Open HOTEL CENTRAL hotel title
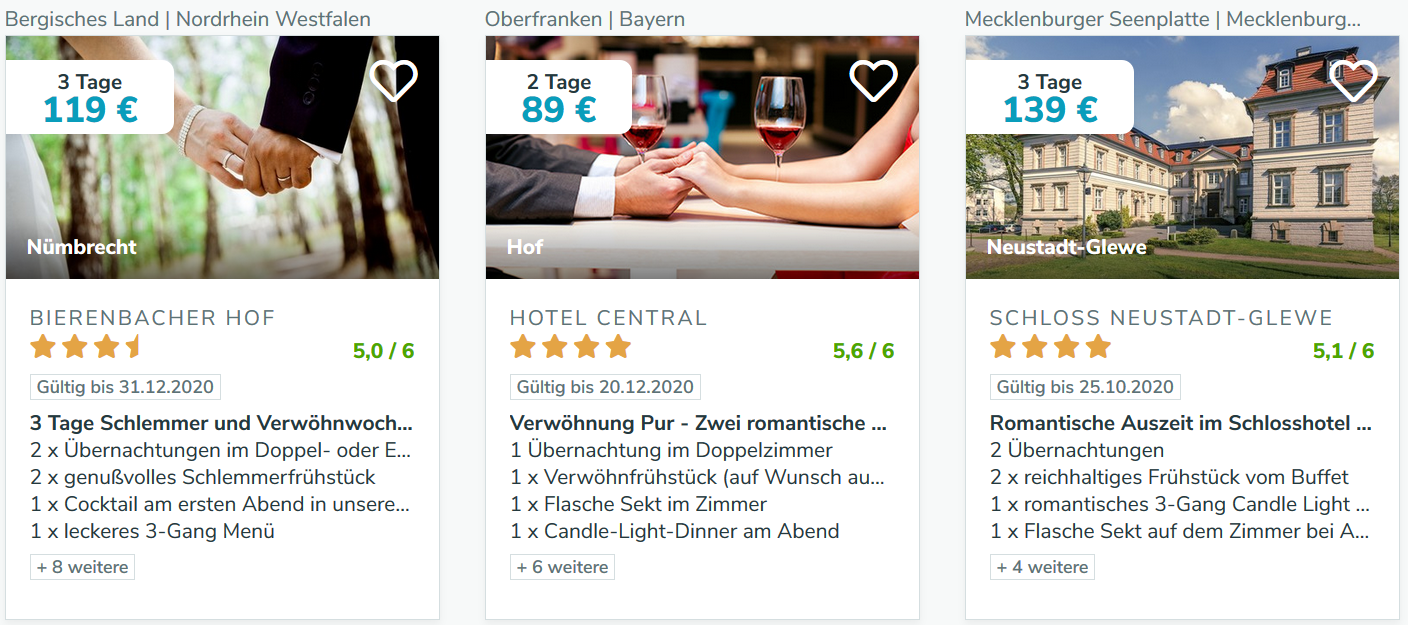The height and width of the screenshot is (625, 1408). click(608, 318)
